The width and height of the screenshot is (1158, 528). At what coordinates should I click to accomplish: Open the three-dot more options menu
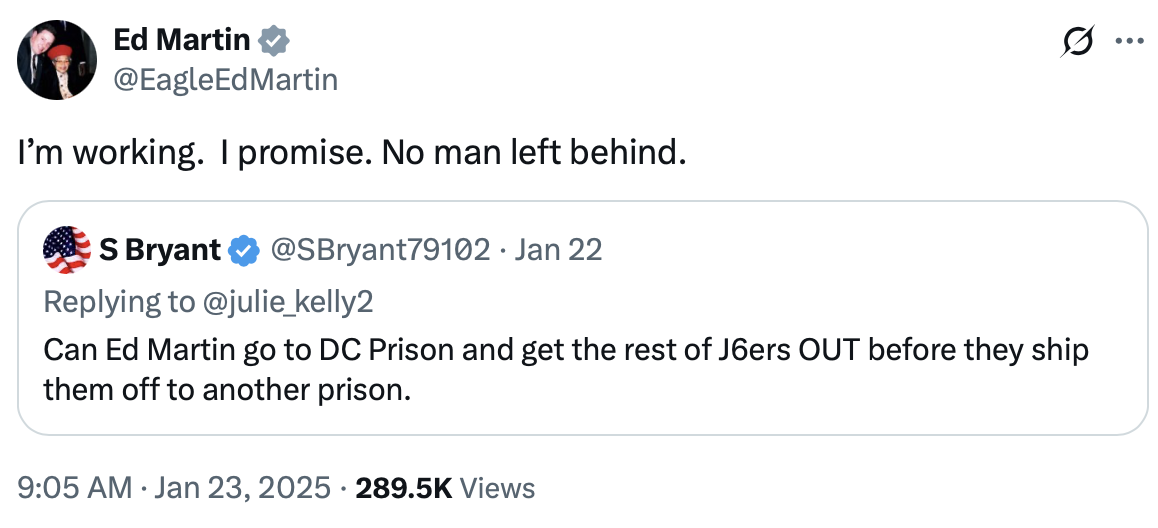(x=1129, y=42)
